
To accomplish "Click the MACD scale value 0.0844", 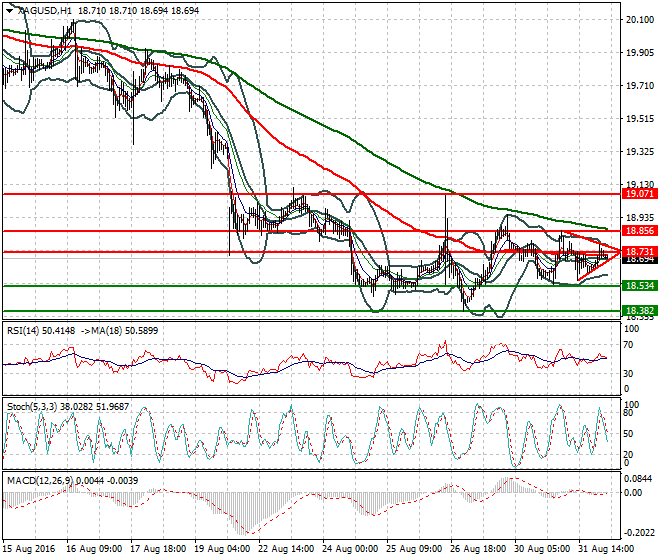I will pyautogui.click(x=638, y=479).
